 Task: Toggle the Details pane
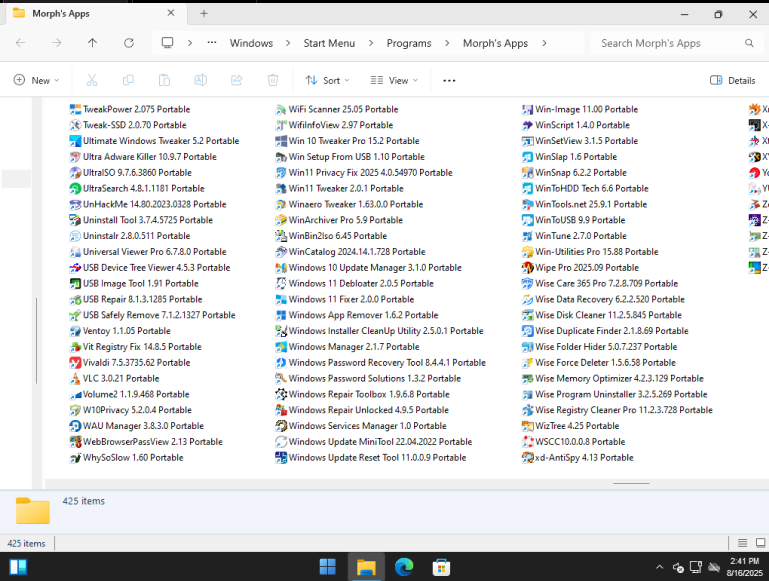tap(733, 80)
